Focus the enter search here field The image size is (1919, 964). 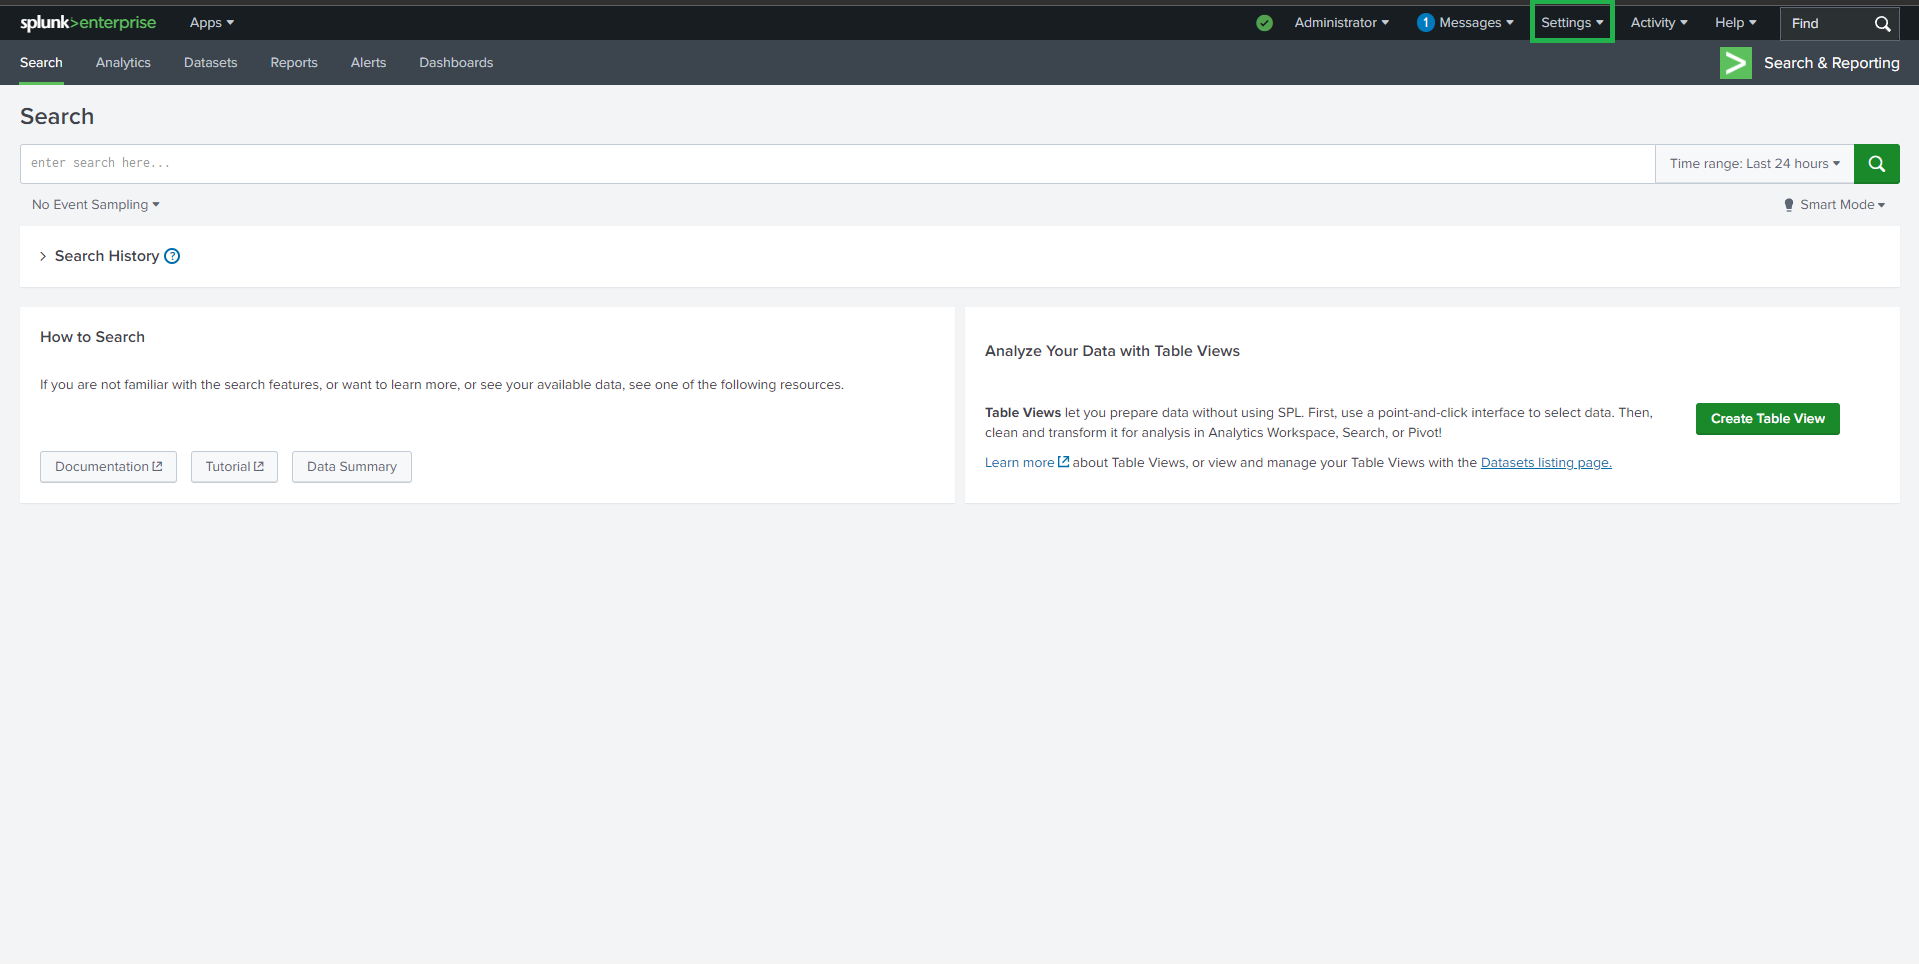pyautogui.click(x=838, y=164)
